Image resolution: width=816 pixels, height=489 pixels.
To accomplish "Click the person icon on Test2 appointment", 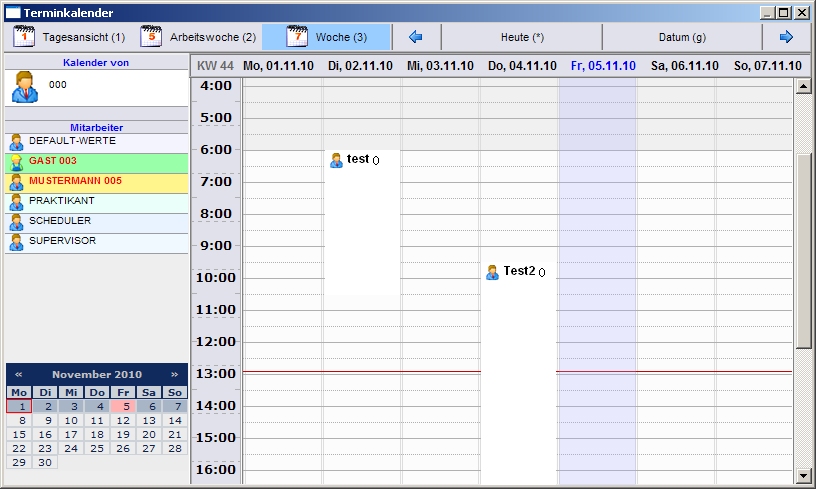I will (492, 272).
